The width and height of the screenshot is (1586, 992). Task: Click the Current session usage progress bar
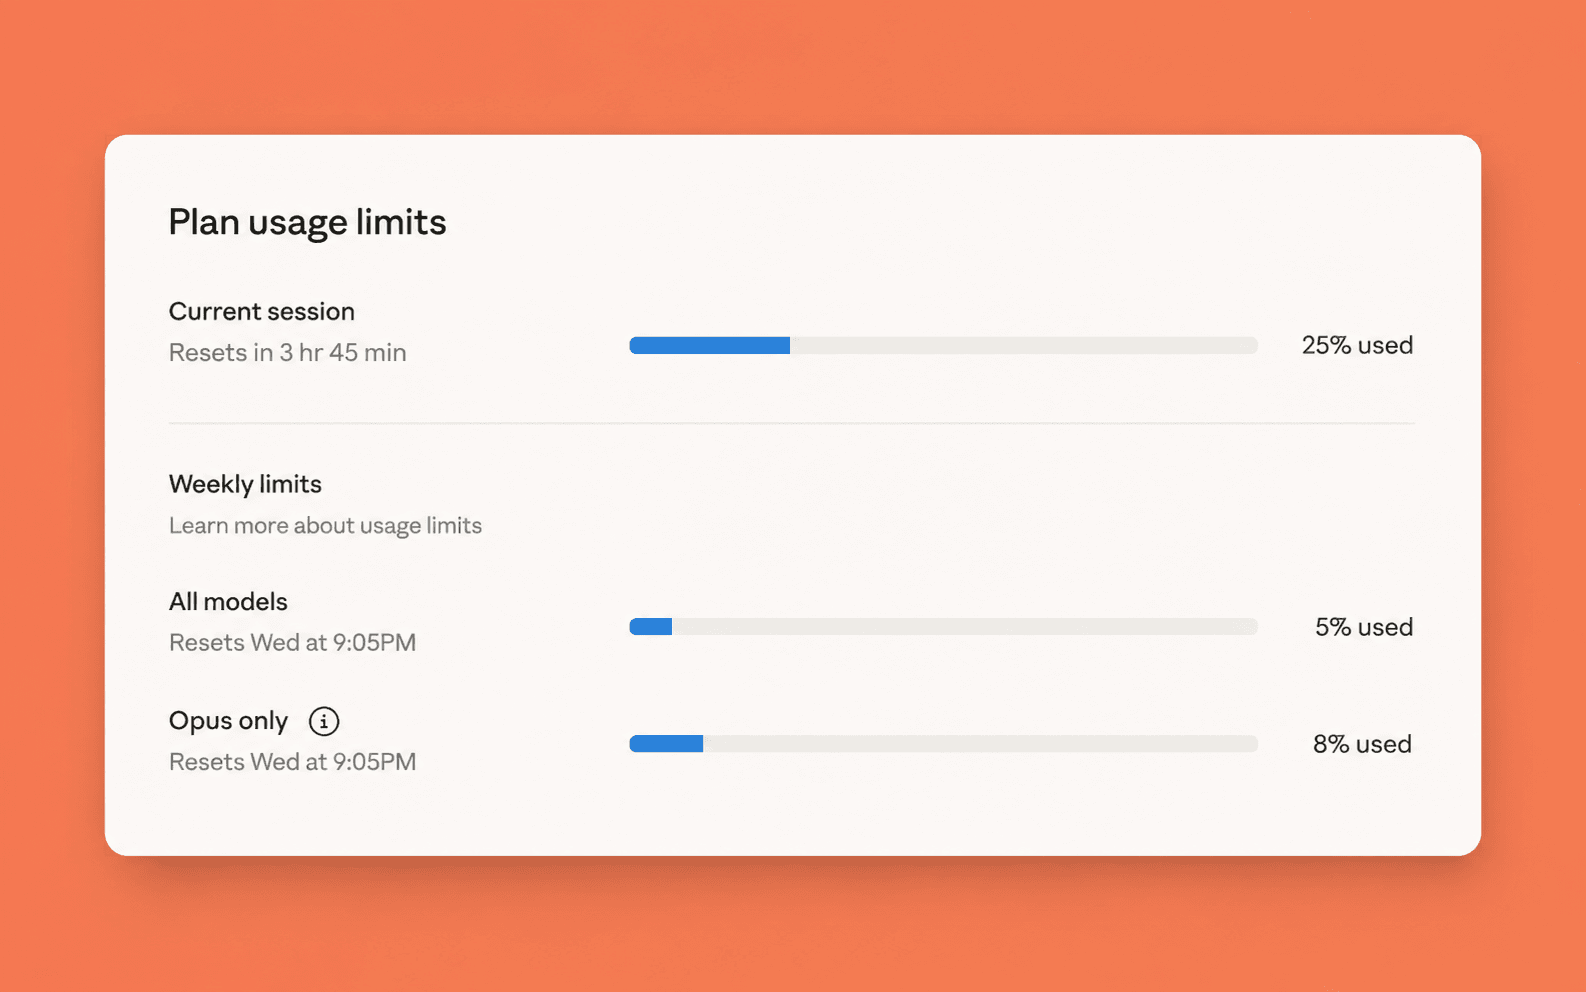point(943,345)
